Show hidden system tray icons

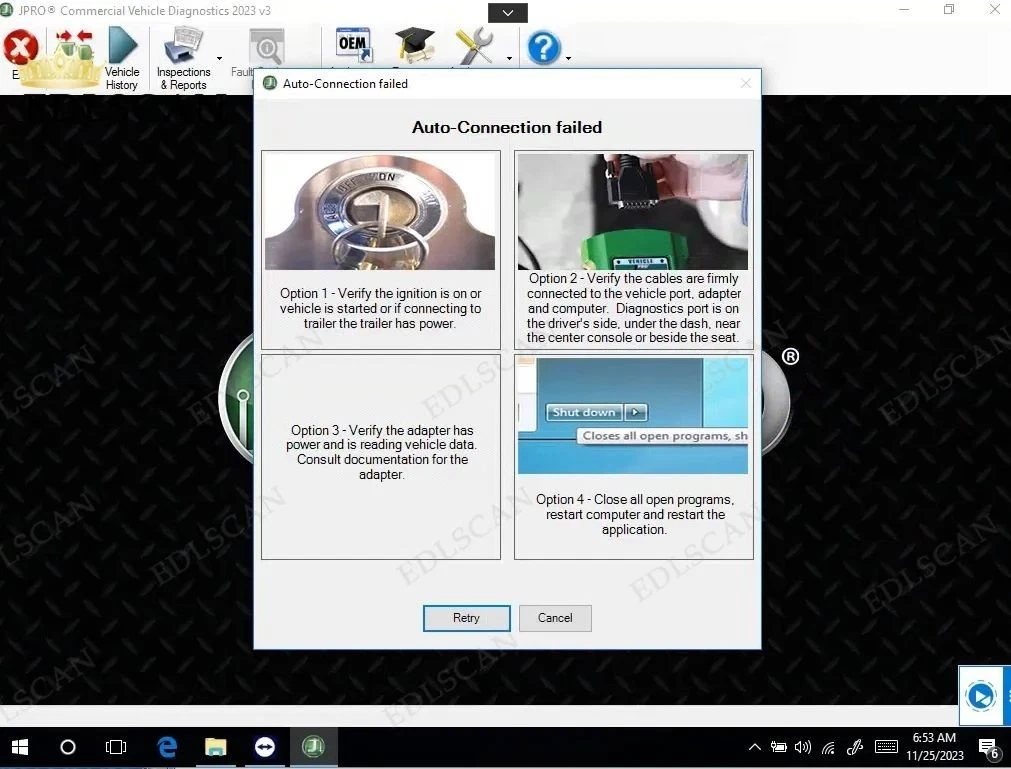click(754, 747)
